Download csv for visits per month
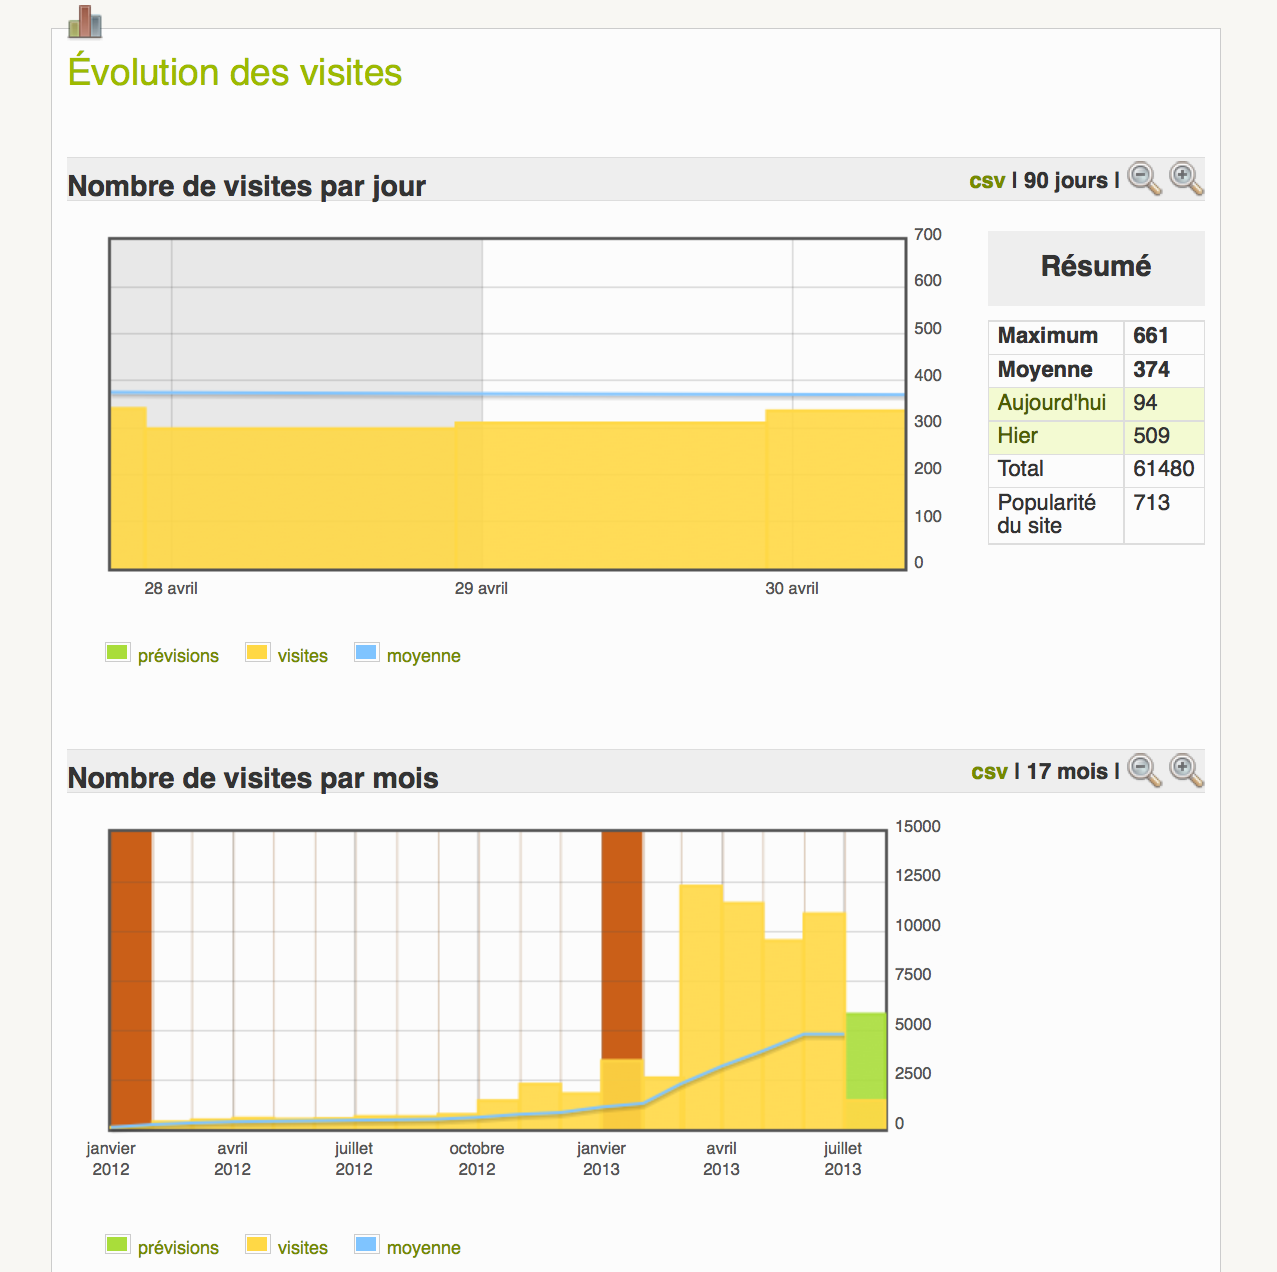This screenshot has height=1272, width=1277. coord(989,772)
